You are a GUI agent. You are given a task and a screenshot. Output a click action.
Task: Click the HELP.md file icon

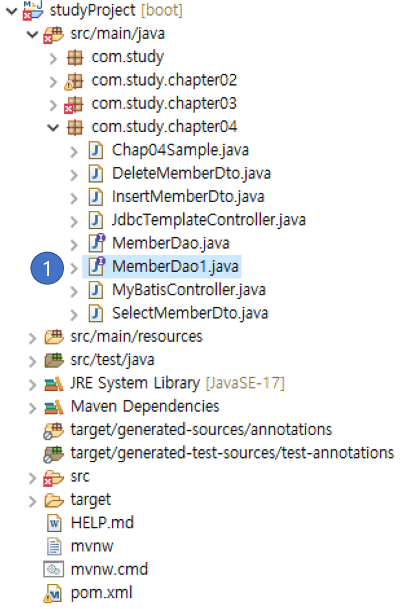[x=54, y=523]
